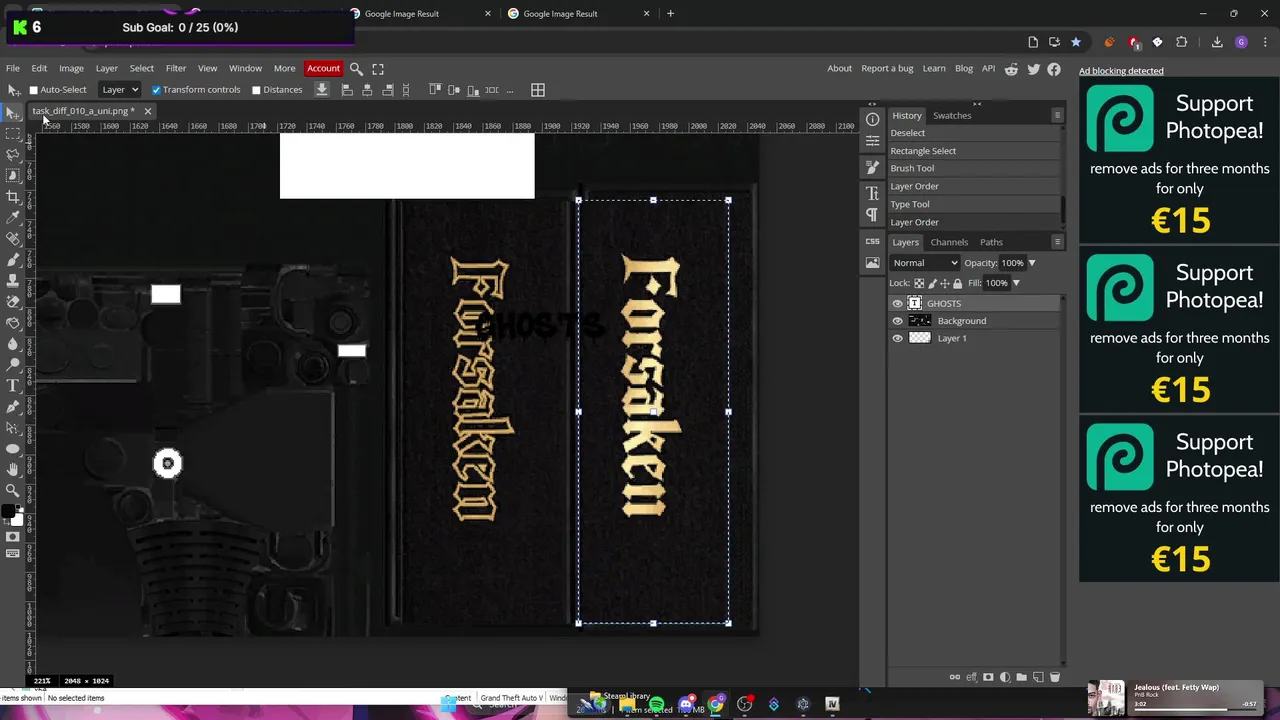Click the align right edges icon
Viewport: 1280px width, 720px height.
[388, 90]
